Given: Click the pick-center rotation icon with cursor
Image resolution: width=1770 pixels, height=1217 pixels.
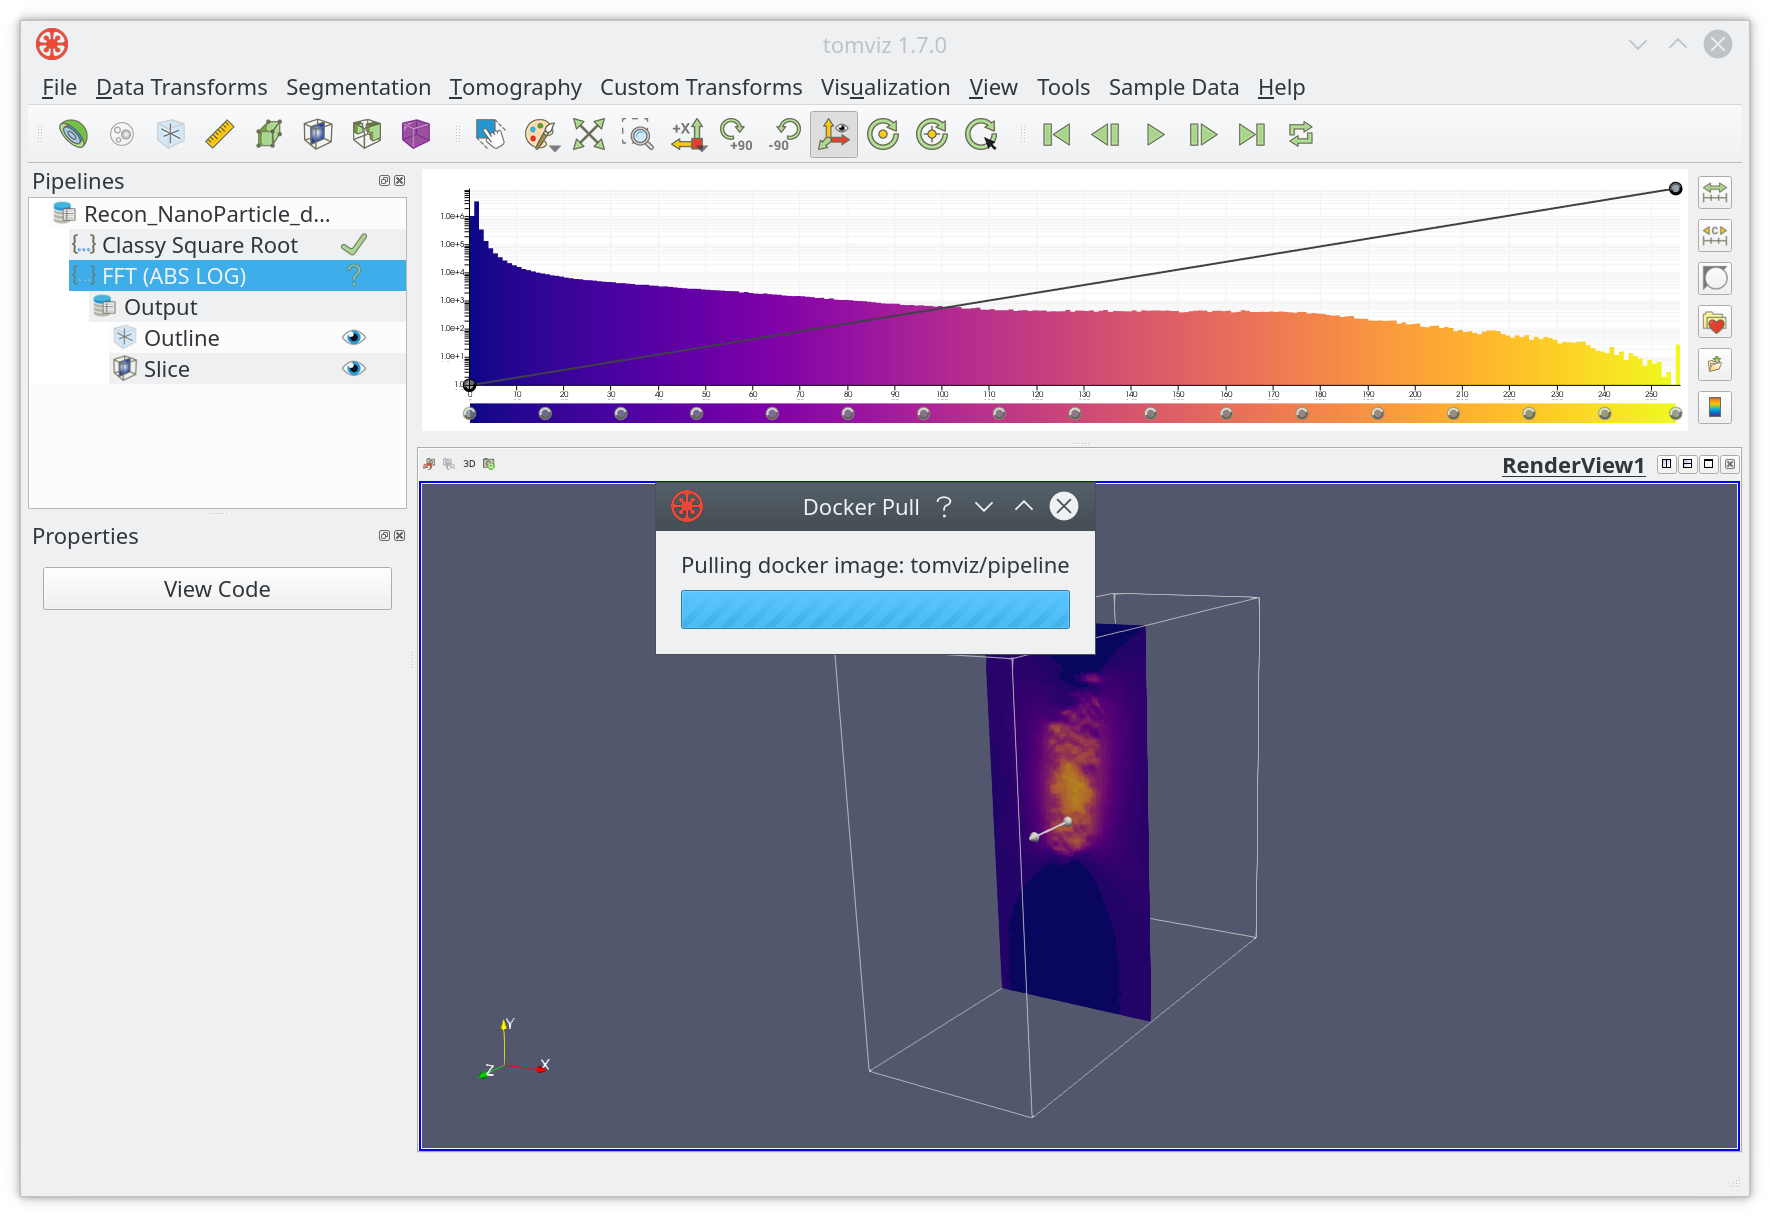Looking at the screenshot, I should point(981,134).
